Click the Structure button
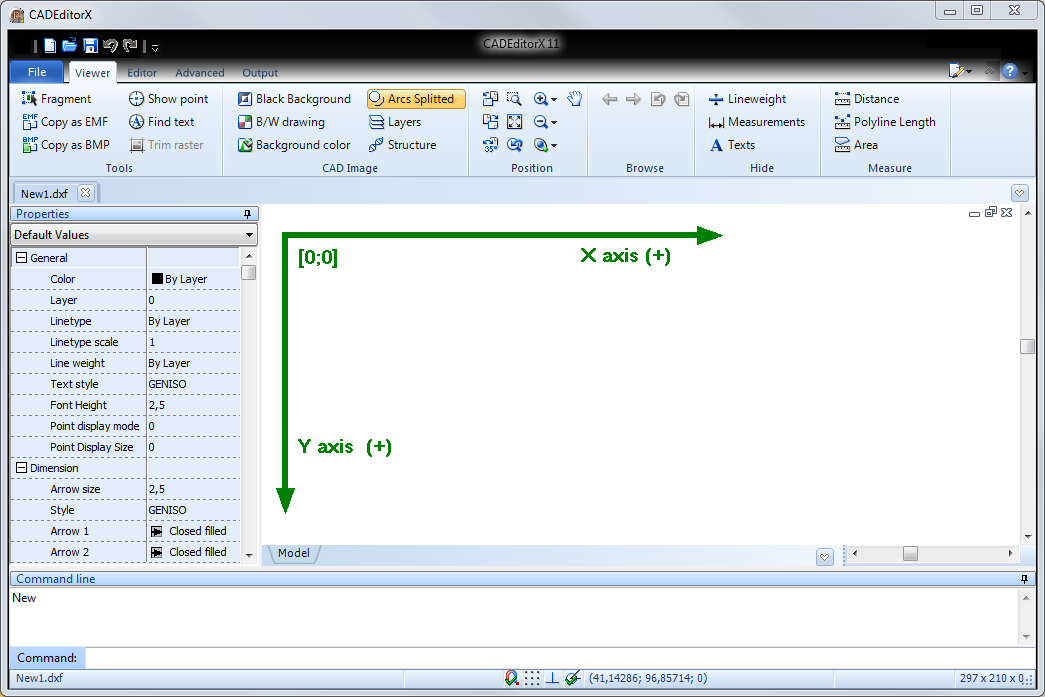 tap(402, 145)
